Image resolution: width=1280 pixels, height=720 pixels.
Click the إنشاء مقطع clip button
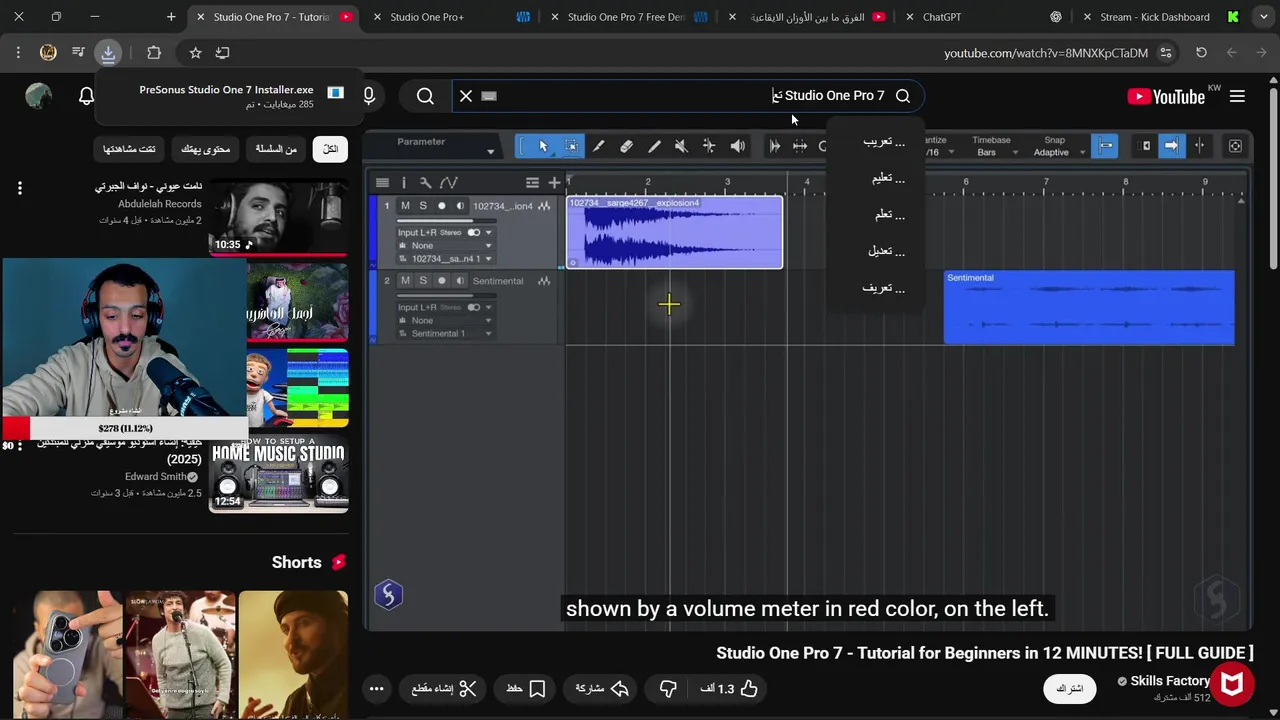tap(444, 688)
